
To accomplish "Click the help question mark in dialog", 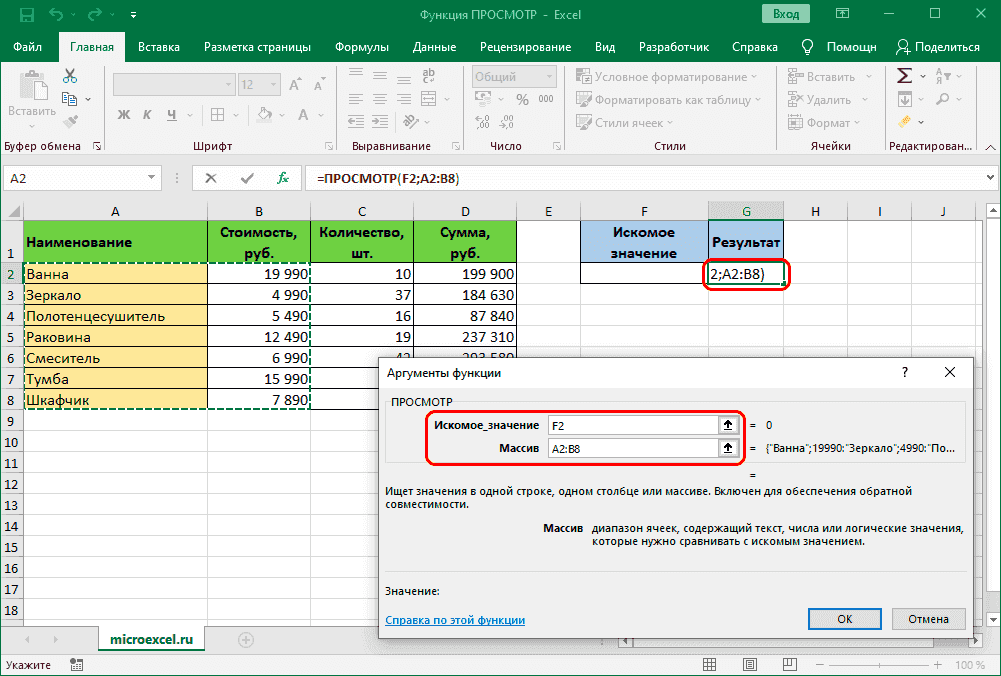I will (905, 372).
